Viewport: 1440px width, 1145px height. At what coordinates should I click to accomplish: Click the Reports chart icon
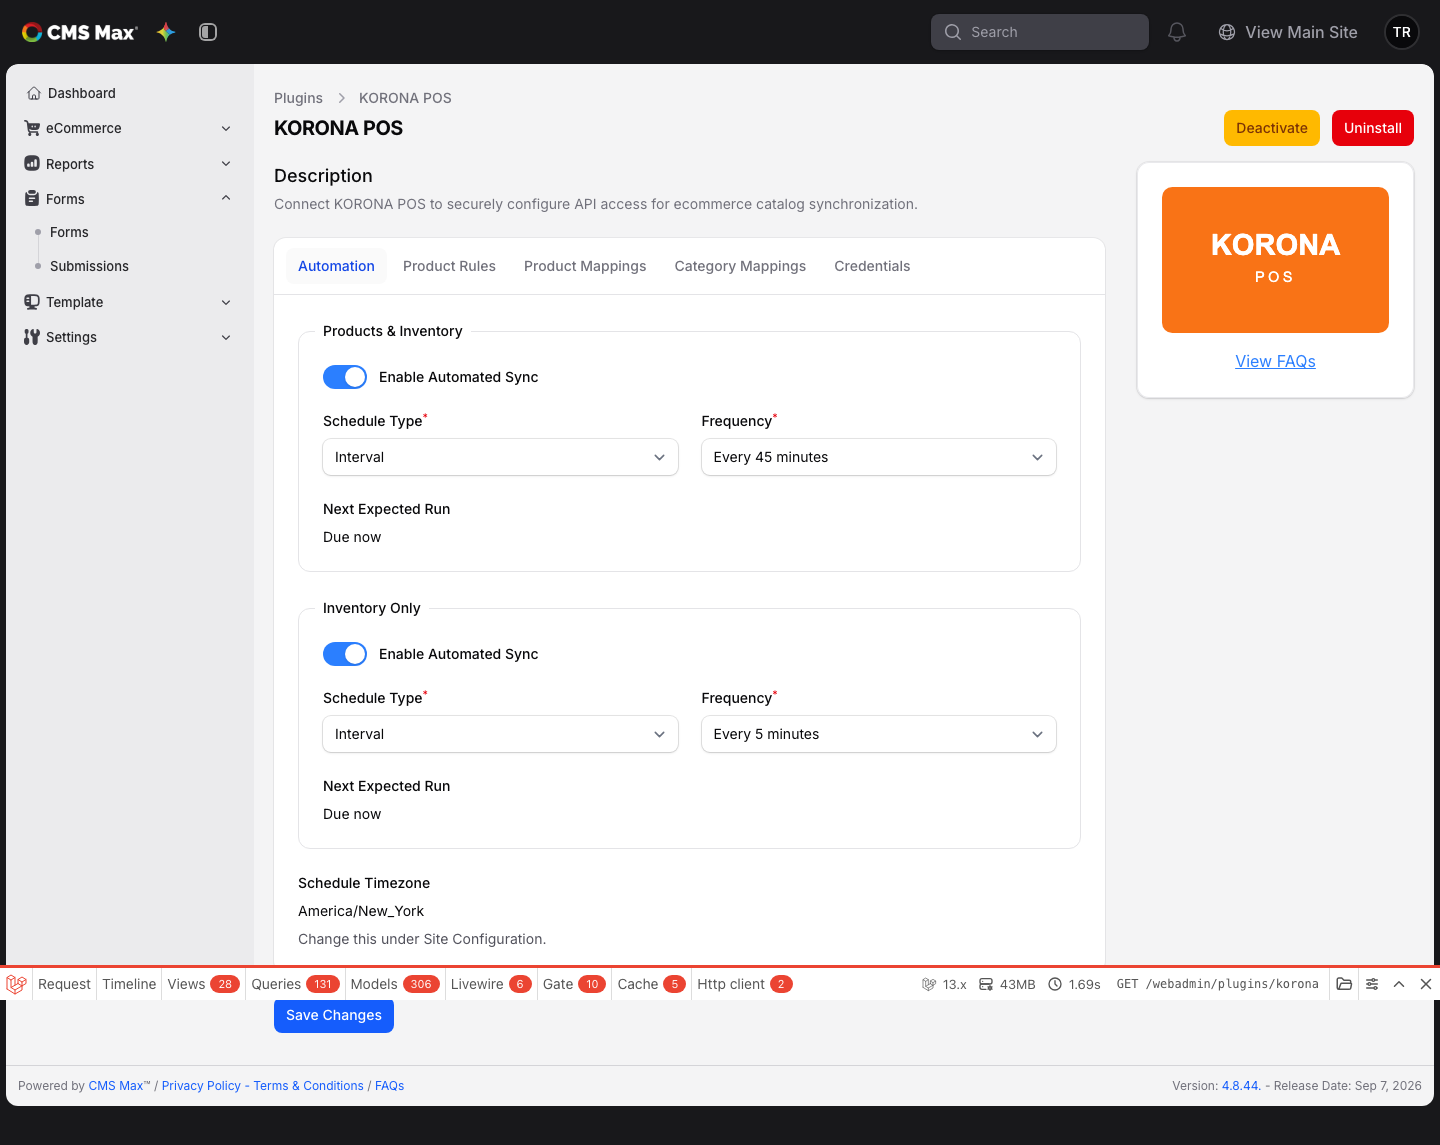(x=32, y=164)
